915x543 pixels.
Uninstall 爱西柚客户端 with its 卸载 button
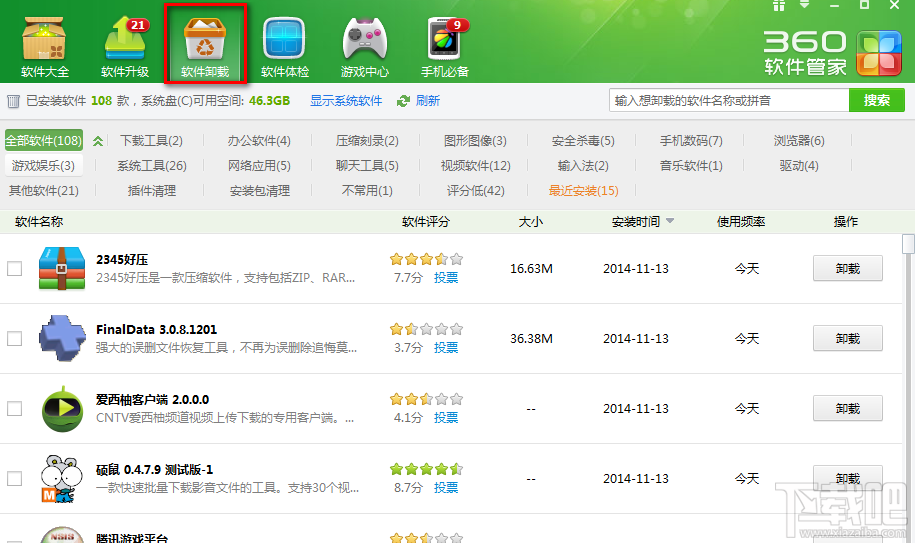[x=847, y=408]
